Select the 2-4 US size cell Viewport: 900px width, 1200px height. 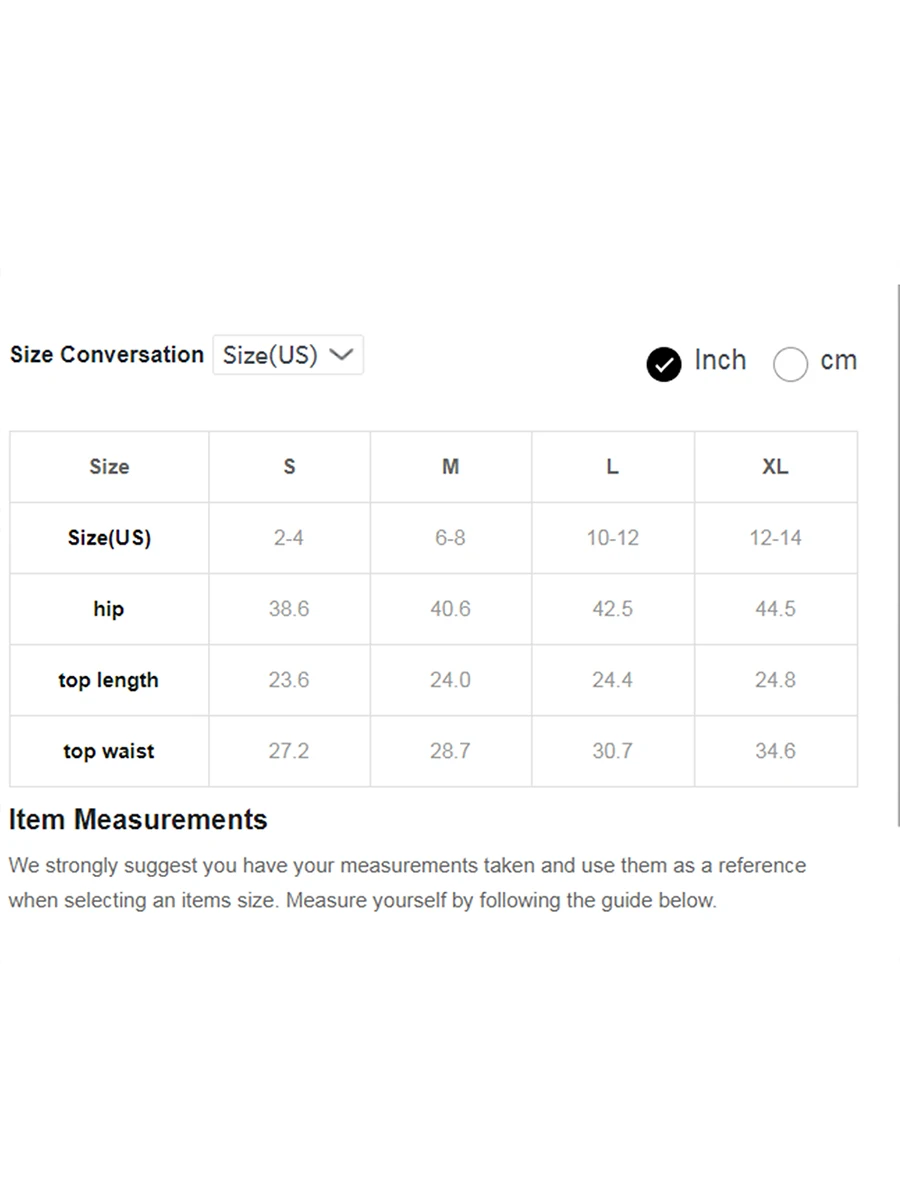pos(289,537)
